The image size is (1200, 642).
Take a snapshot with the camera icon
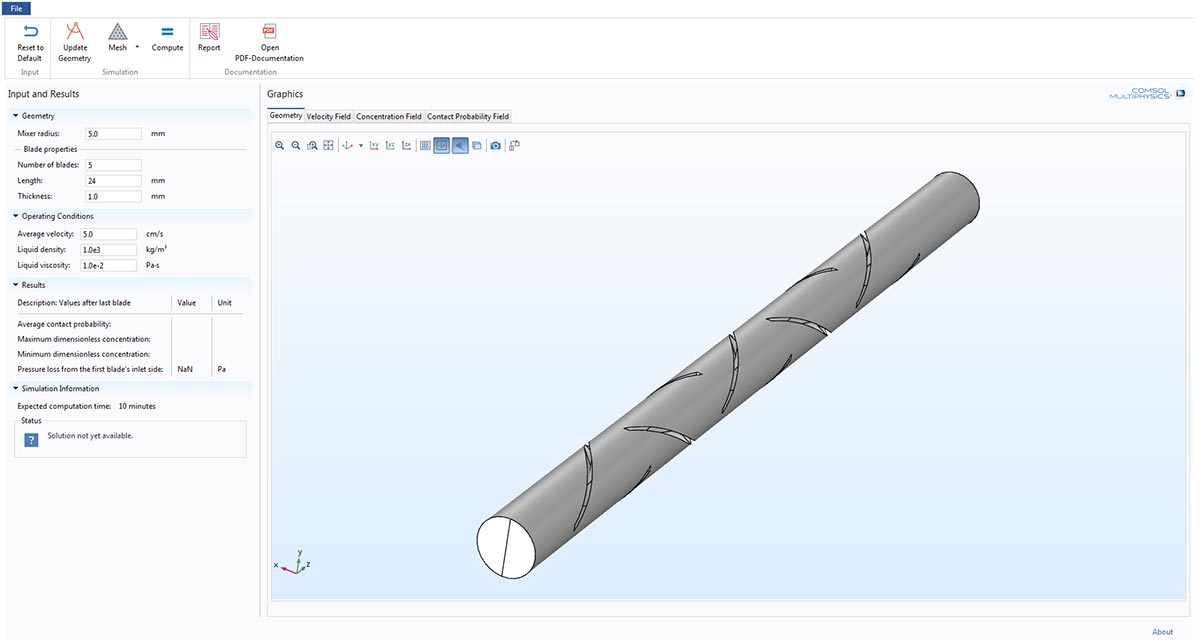pyautogui.click(x=495, y=146)
